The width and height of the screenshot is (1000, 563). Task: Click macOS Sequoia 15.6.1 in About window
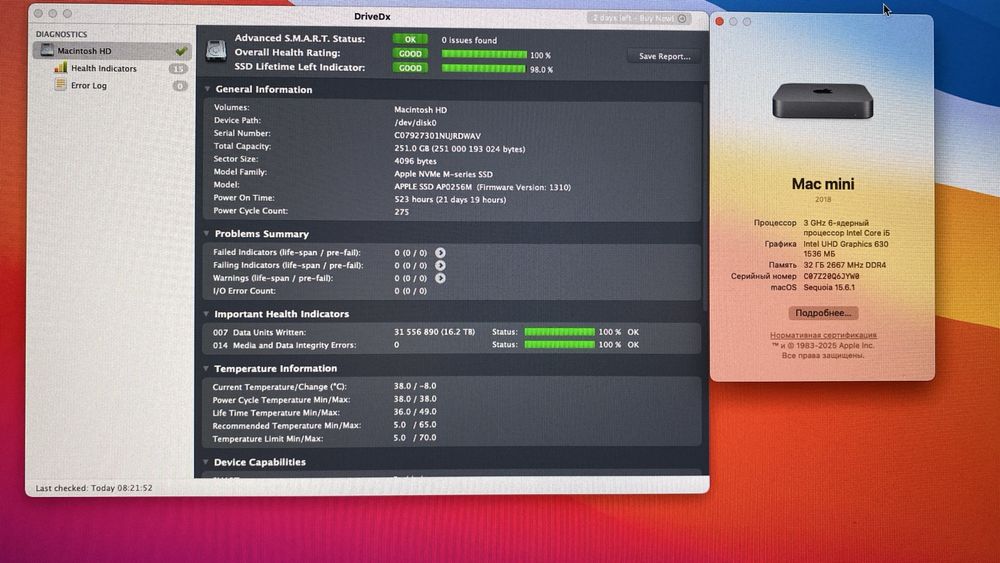pos(829,287)
